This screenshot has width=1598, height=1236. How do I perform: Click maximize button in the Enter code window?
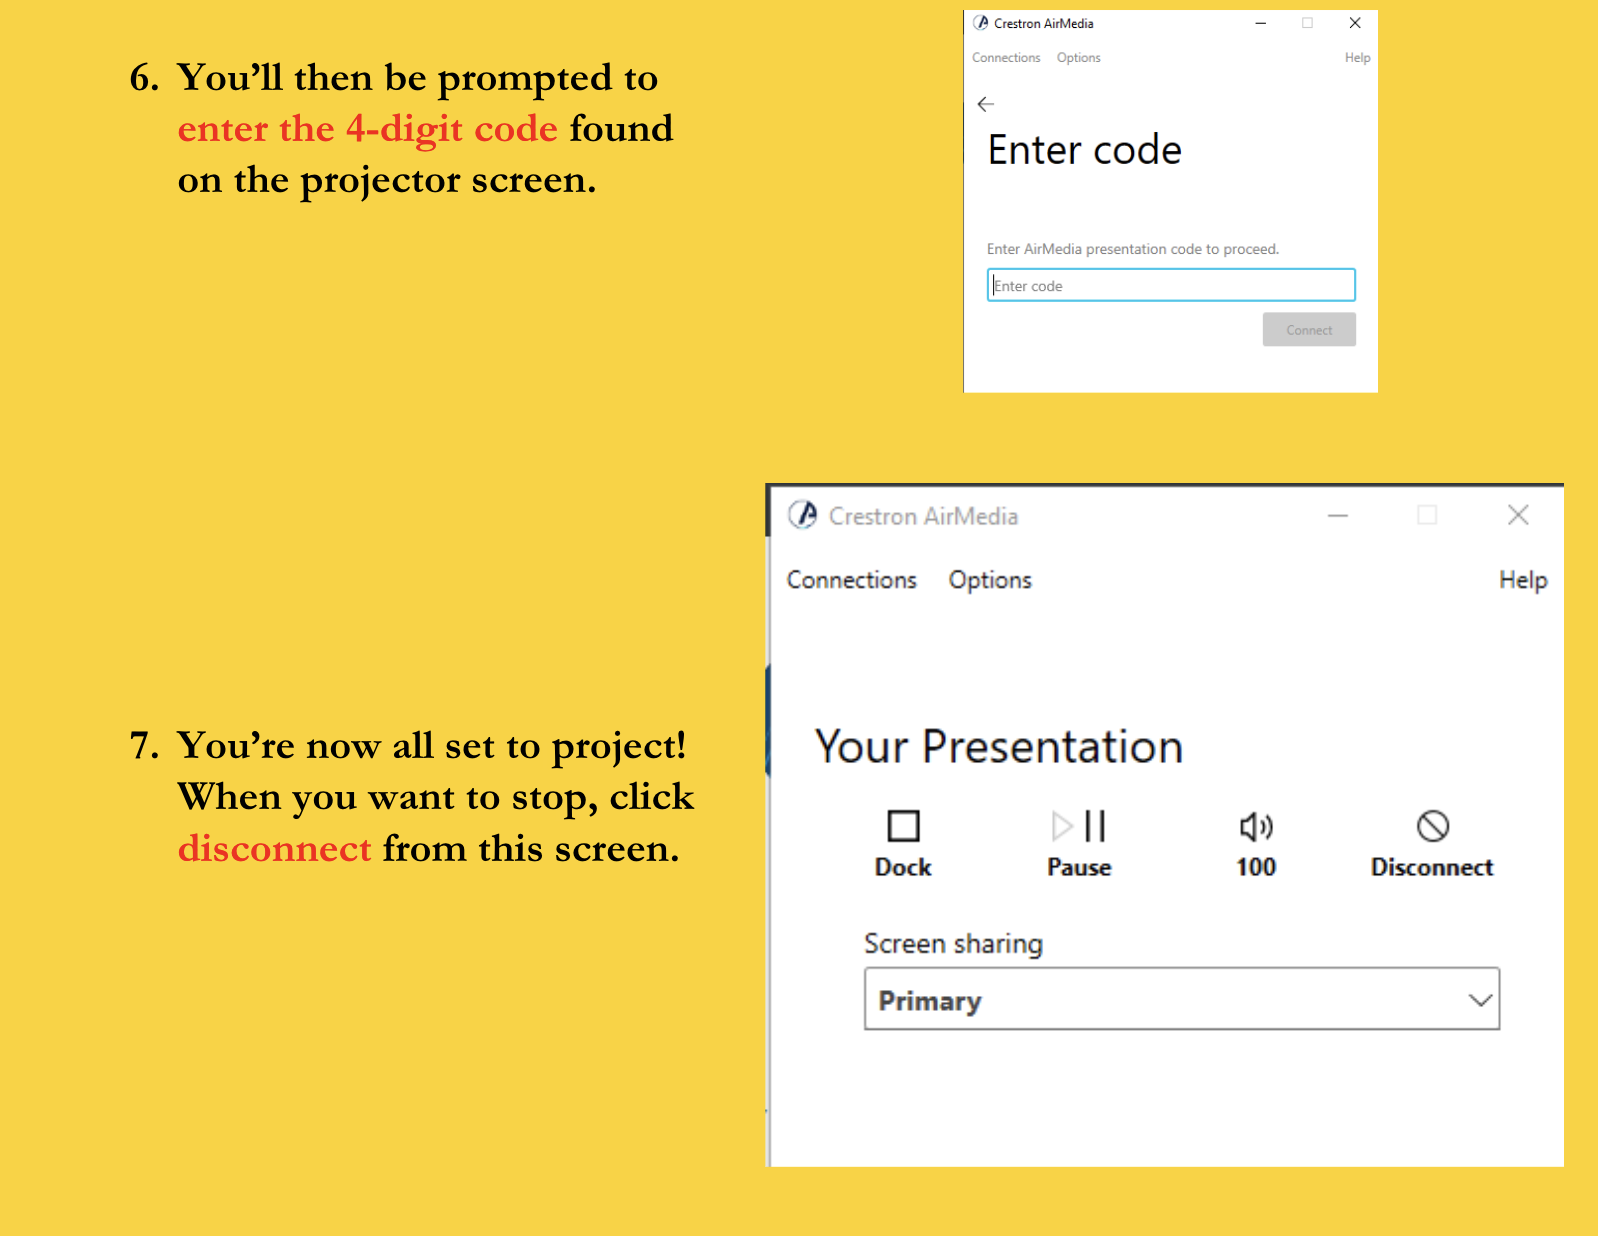(x=1307, y=23)
